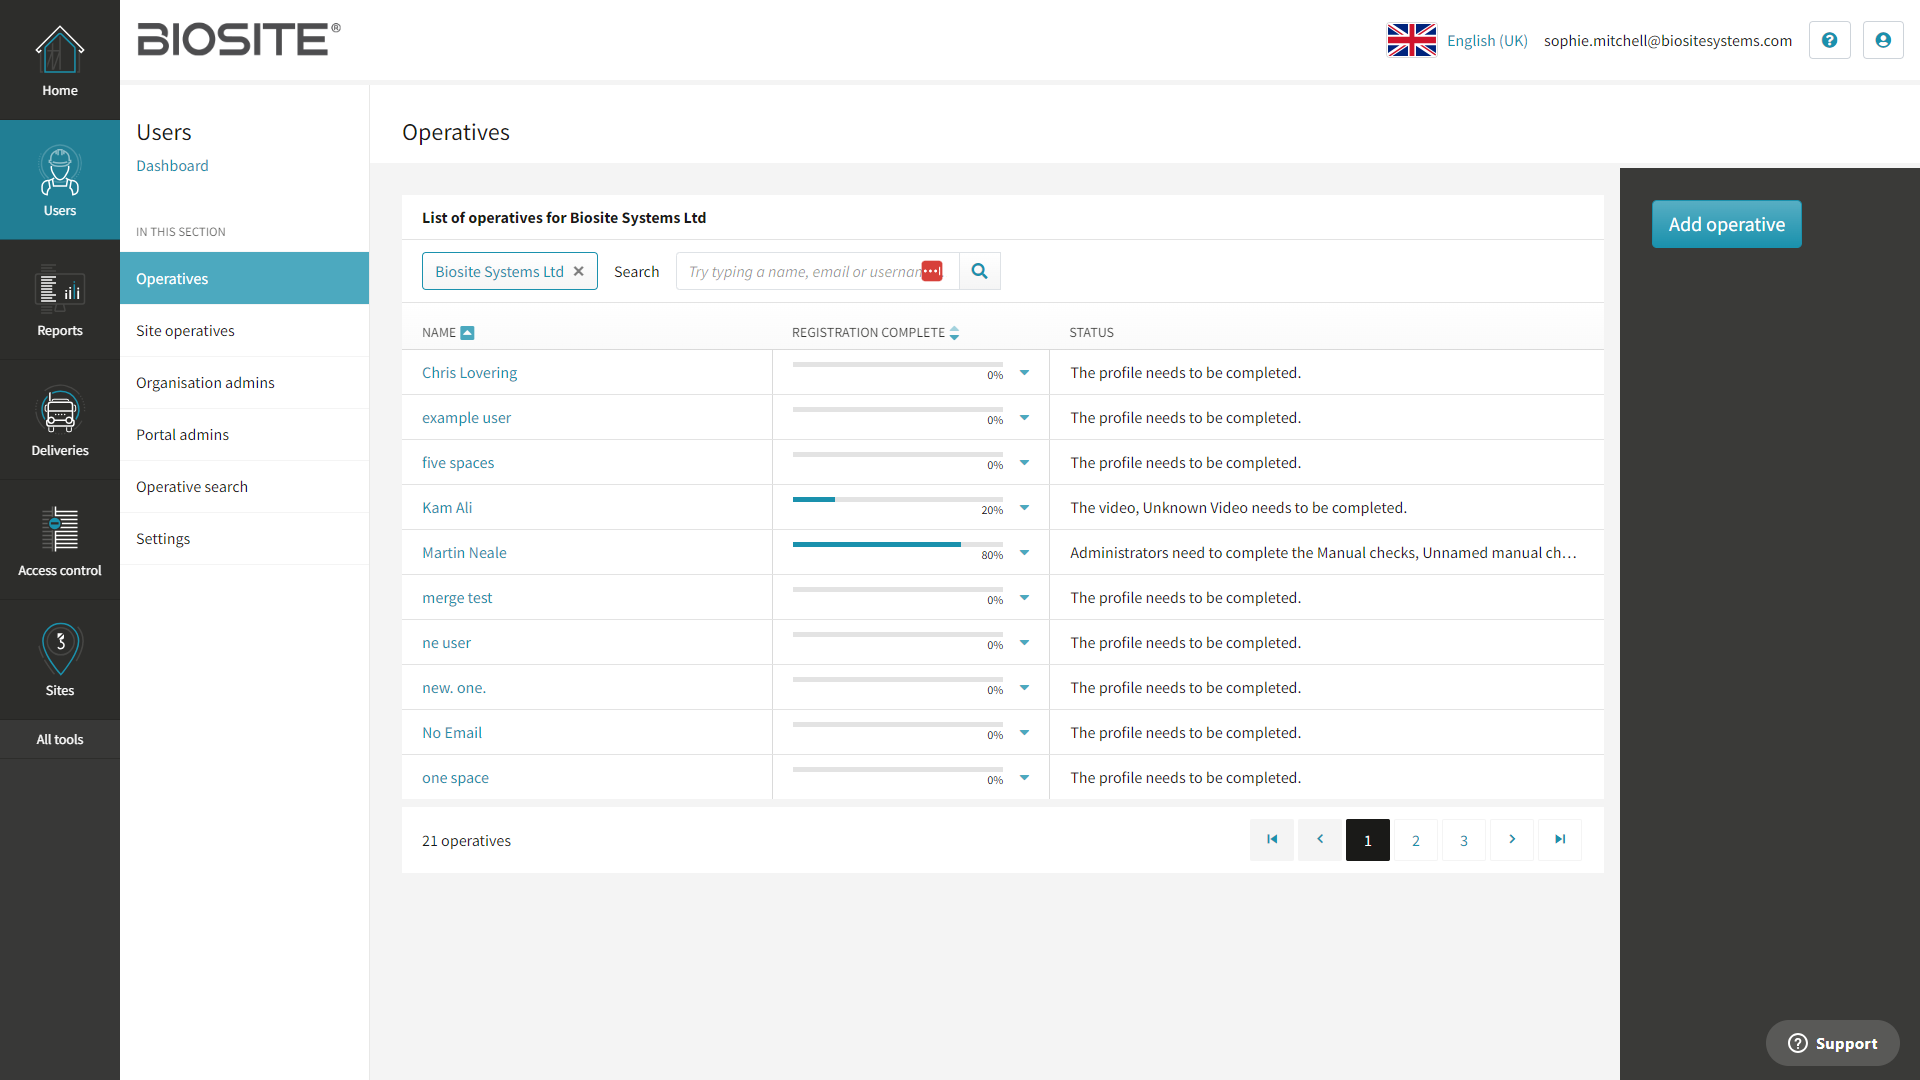Open Site operatives section
The image size is (1920, 1080).
click(185, 331)
